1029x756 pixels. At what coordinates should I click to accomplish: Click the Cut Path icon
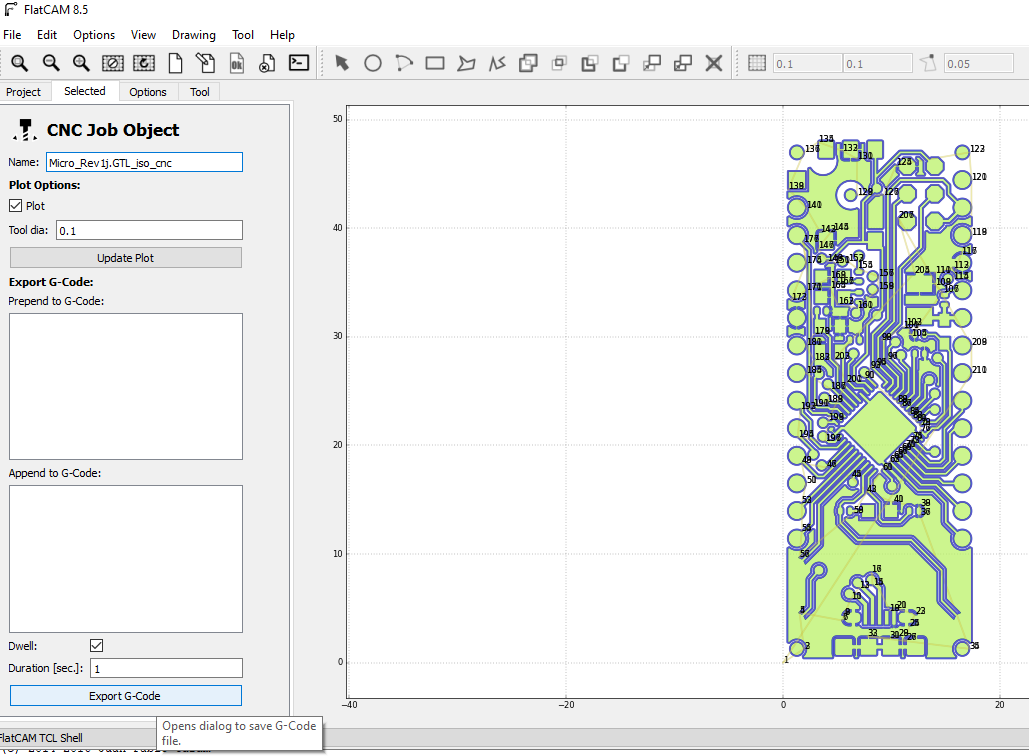(x=621, y=63)
